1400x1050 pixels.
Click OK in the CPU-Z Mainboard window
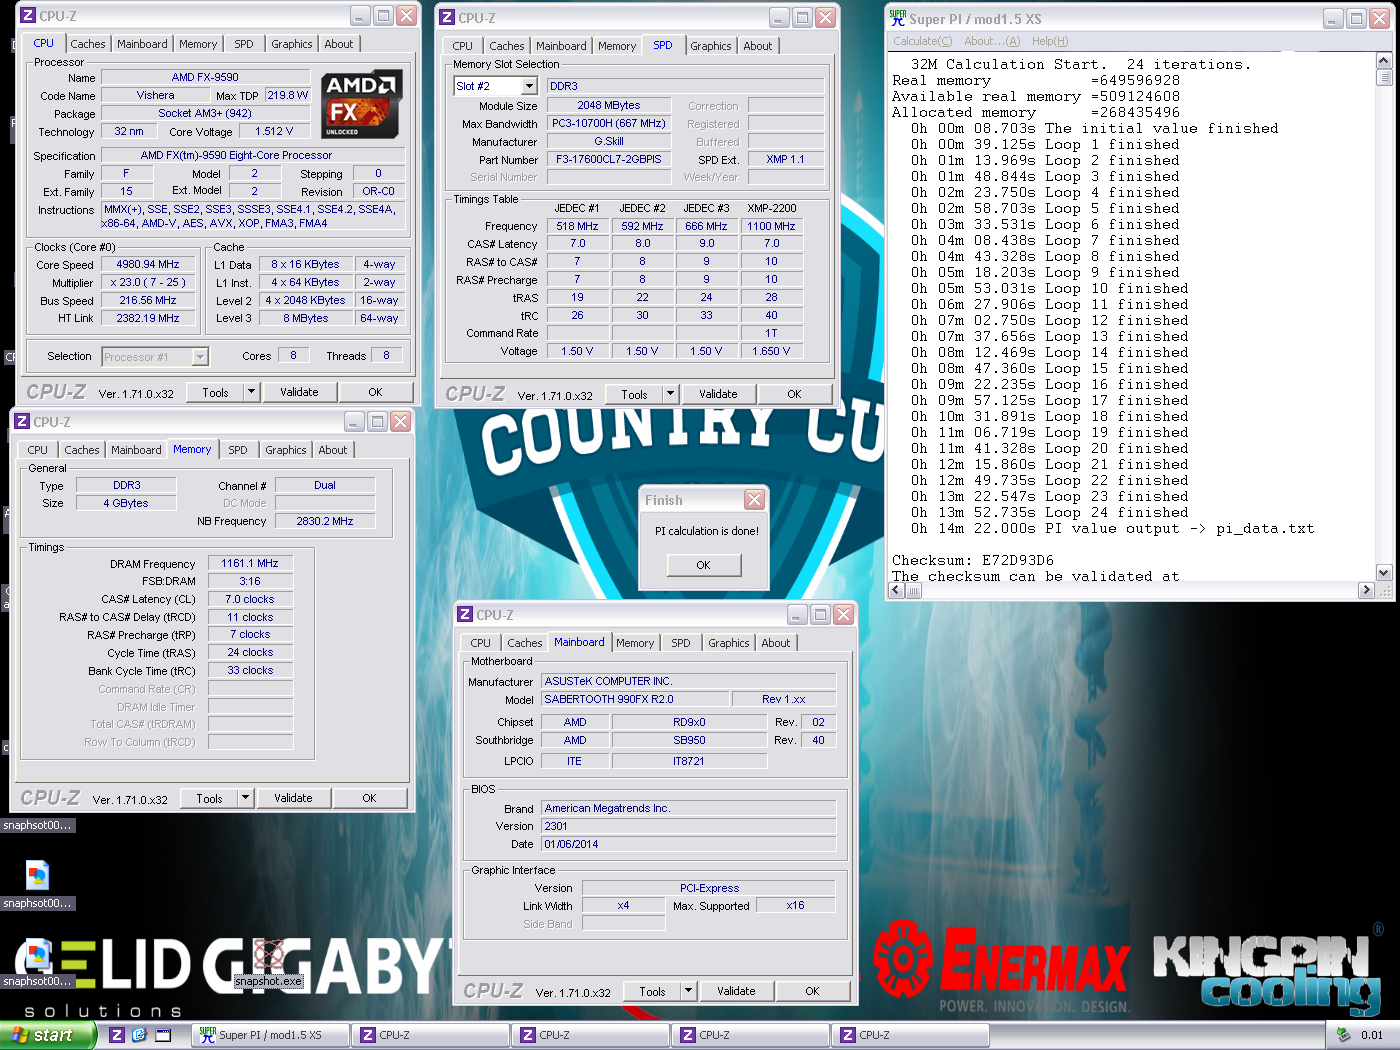812,991
